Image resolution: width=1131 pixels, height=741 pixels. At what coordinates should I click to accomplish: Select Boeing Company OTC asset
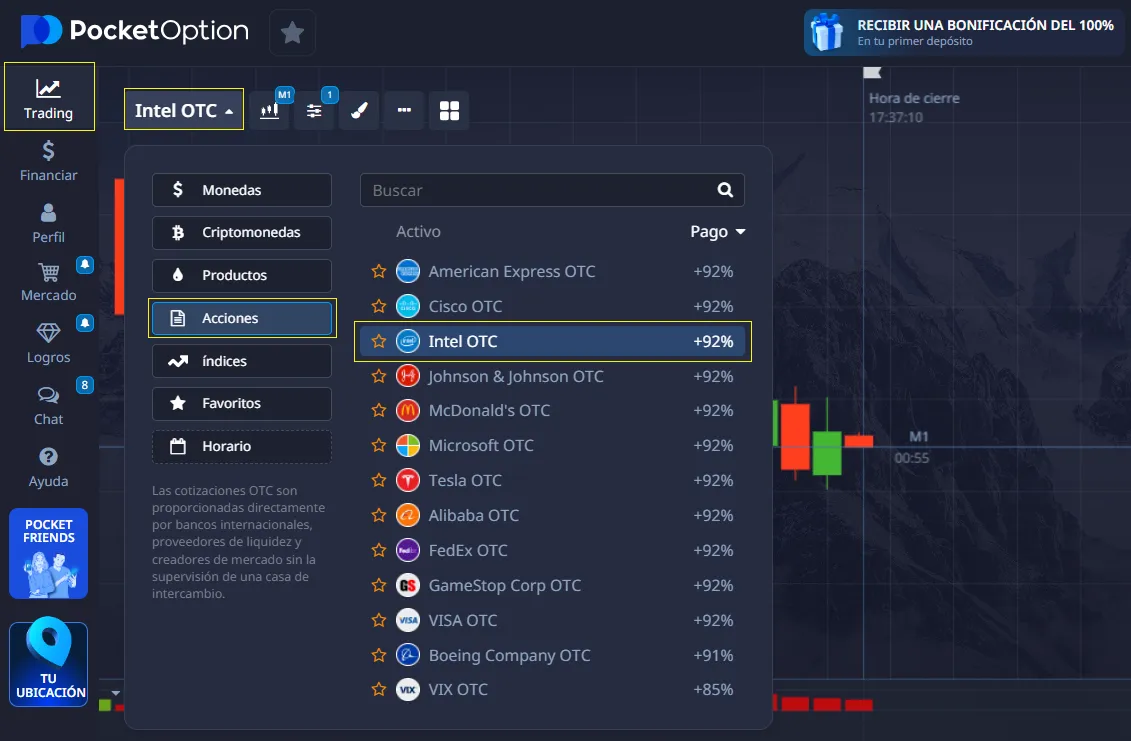[x=553, y=655]
